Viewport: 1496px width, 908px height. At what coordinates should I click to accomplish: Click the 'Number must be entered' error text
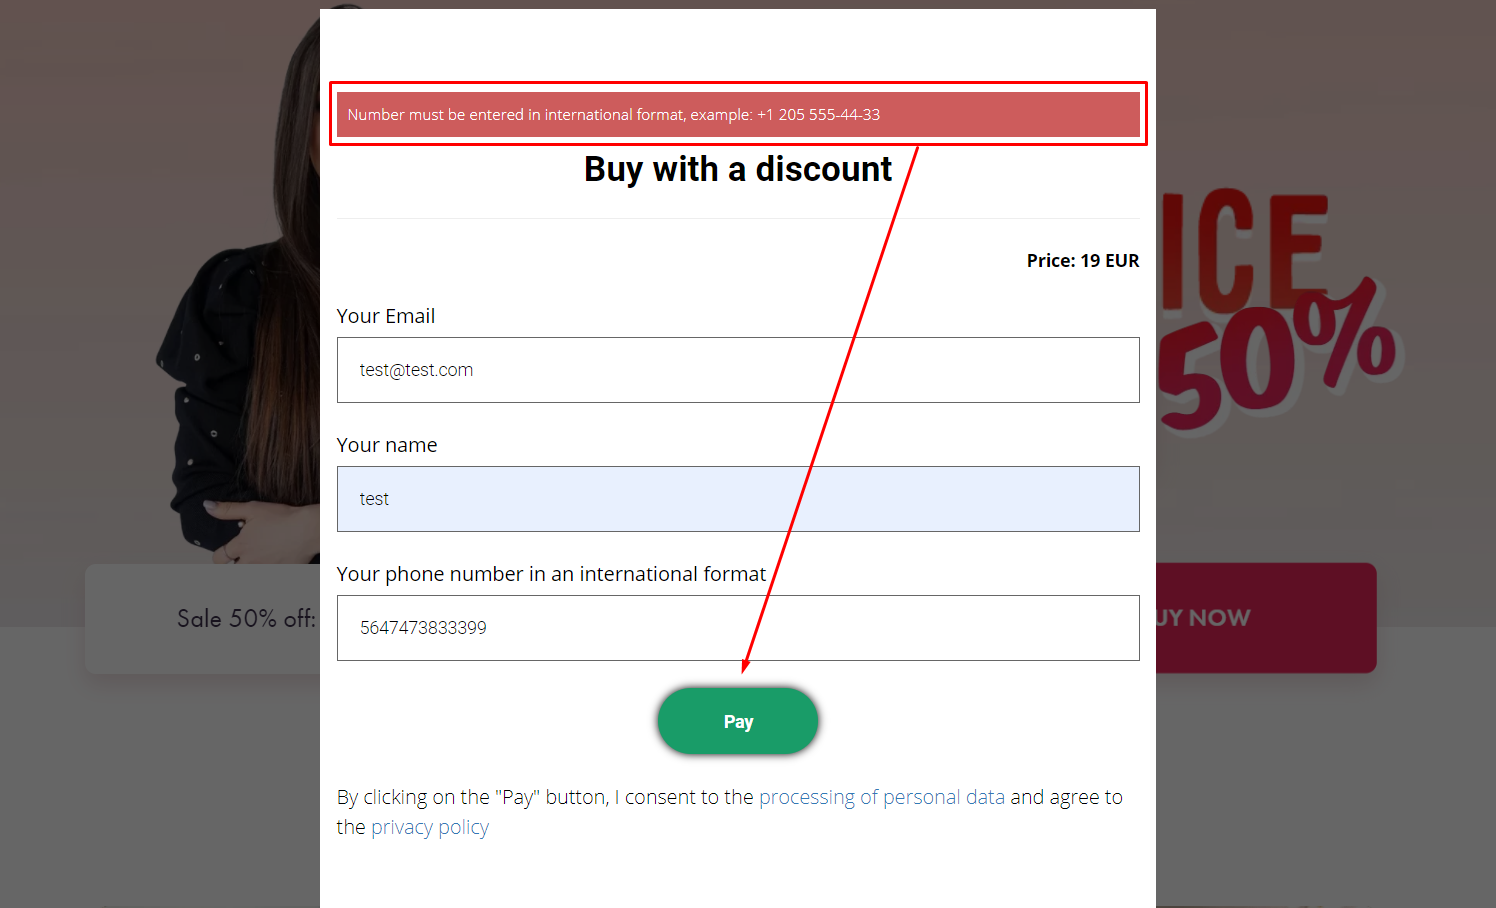548,115
